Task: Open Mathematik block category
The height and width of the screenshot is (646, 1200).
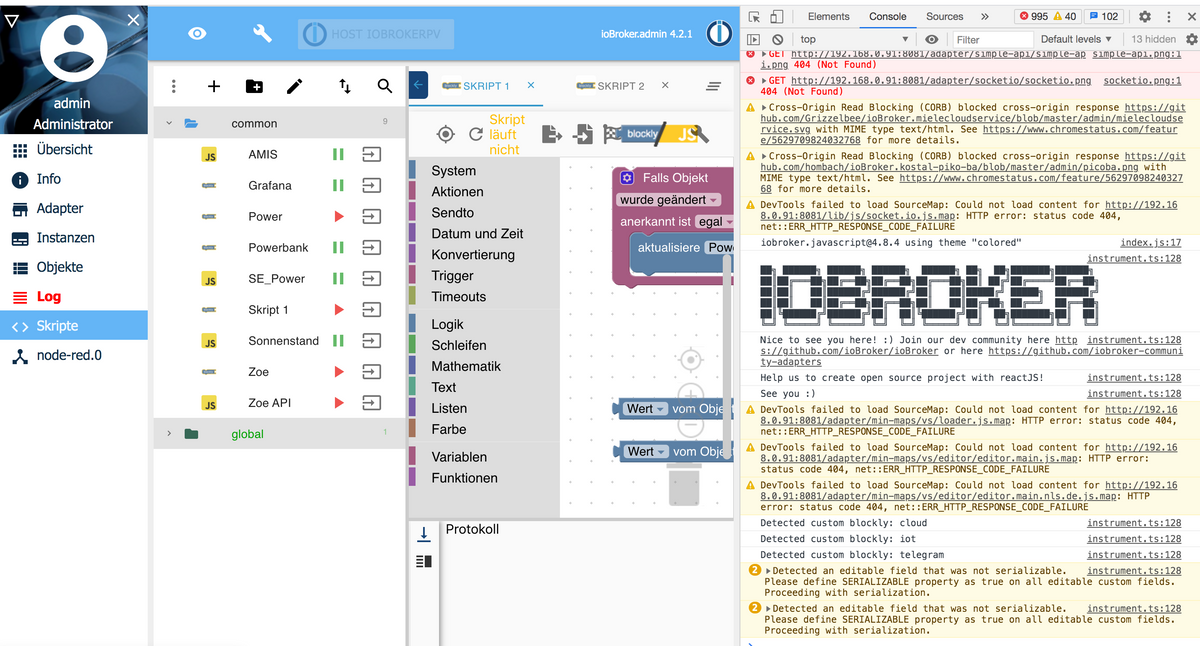Action: (482, 366)
